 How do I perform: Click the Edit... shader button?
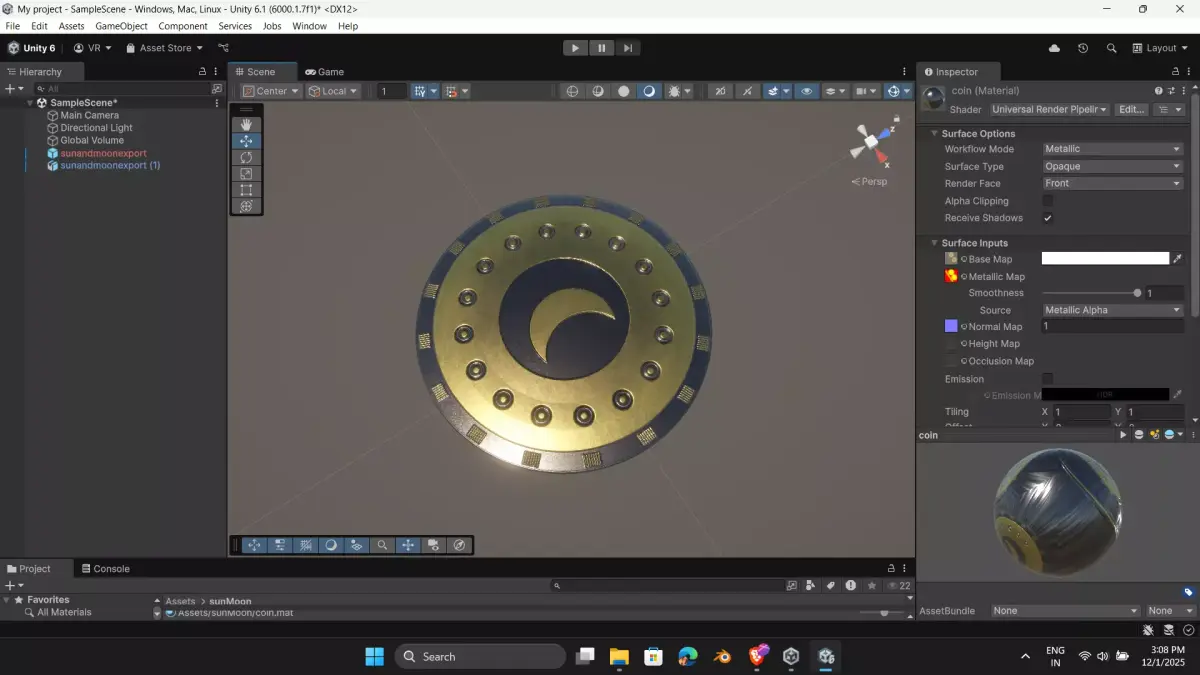(x=1131, y=110)
